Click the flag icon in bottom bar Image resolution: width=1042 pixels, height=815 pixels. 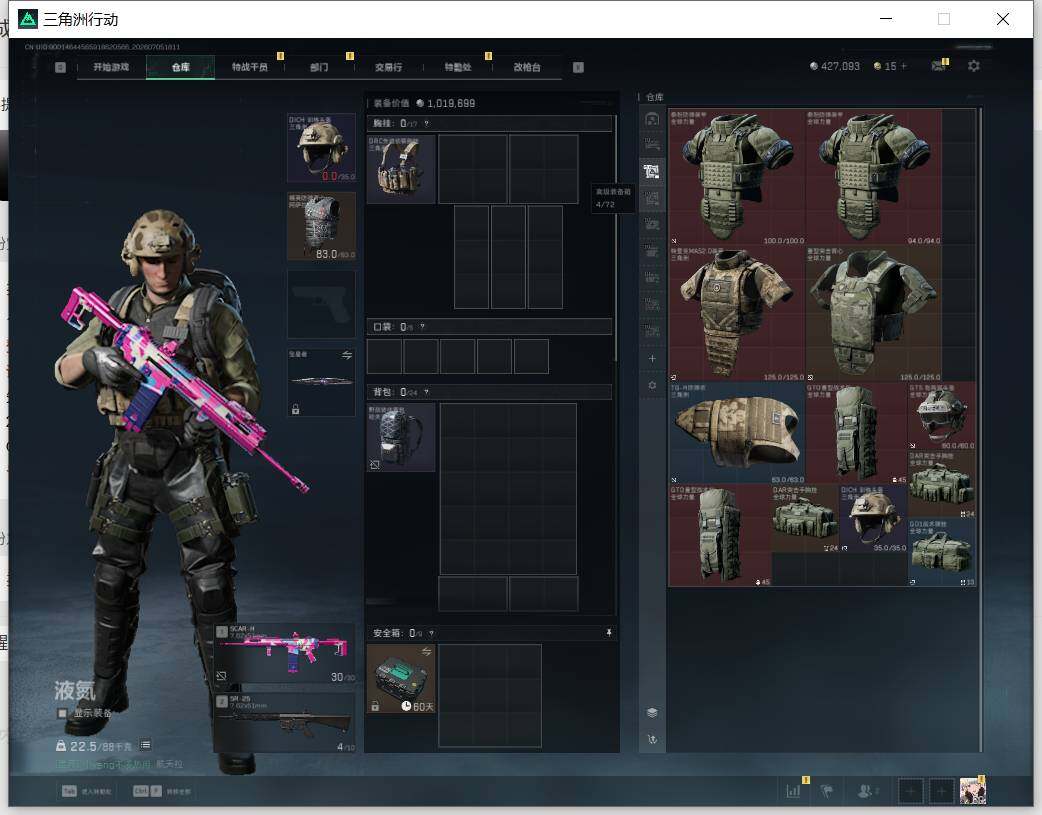[x=827, y=791]
